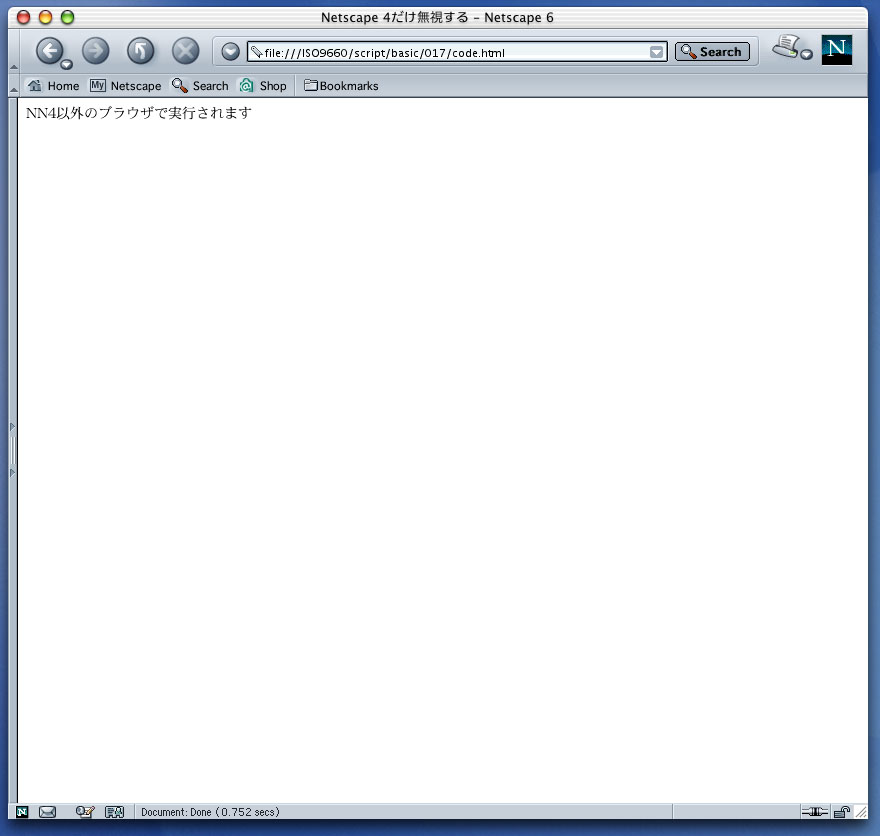
Task: Click the security padlock icon
Action: point(842,812)
